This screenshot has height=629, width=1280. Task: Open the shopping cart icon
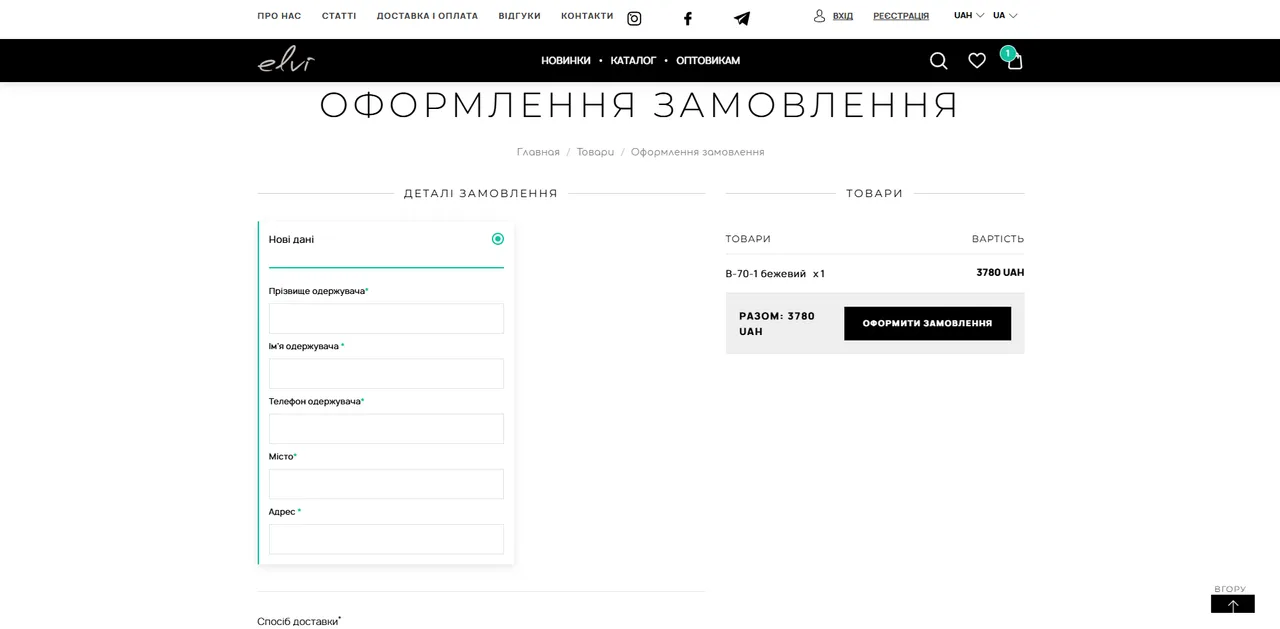[x=1014, y=60]
